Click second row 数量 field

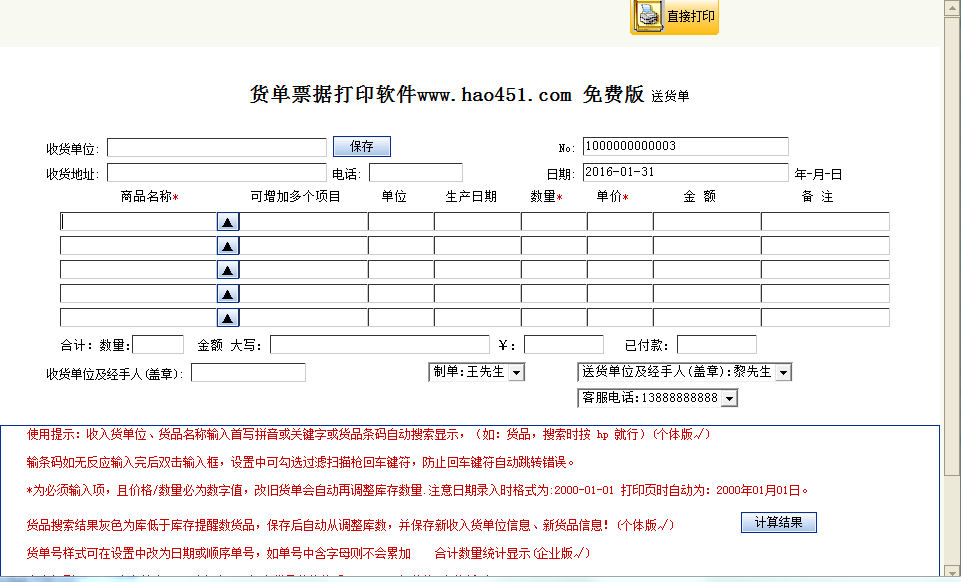point(554,246)
